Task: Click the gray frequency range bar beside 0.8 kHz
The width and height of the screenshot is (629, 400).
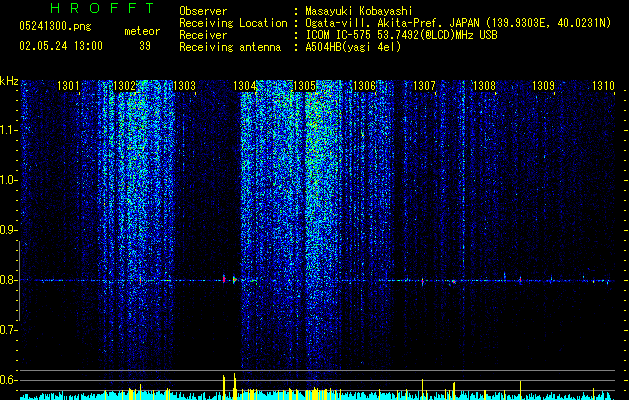Action: [x=19, y=280]
